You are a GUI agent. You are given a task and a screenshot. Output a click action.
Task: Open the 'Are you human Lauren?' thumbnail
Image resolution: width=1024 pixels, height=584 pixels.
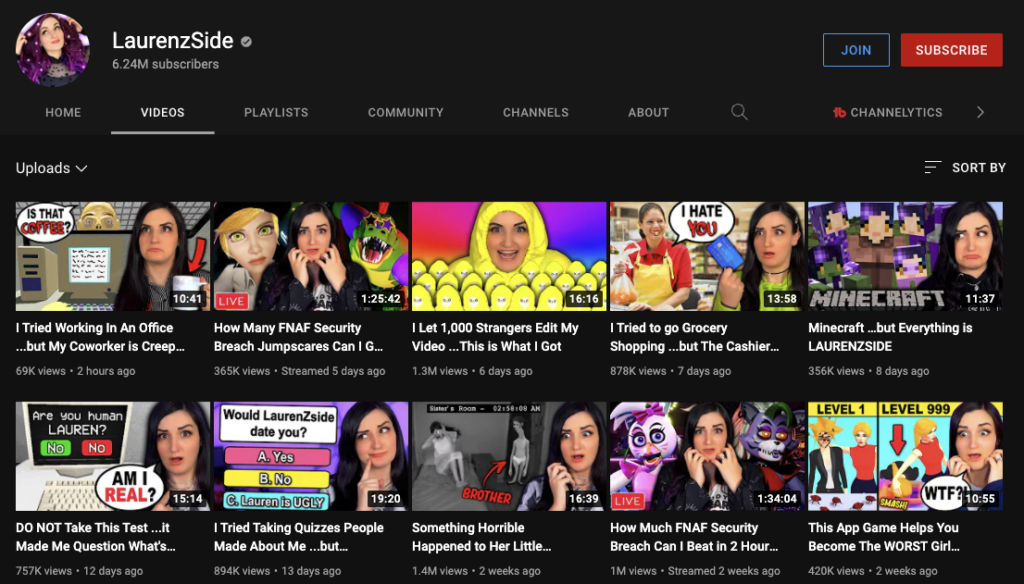click(x=113, y=456)
